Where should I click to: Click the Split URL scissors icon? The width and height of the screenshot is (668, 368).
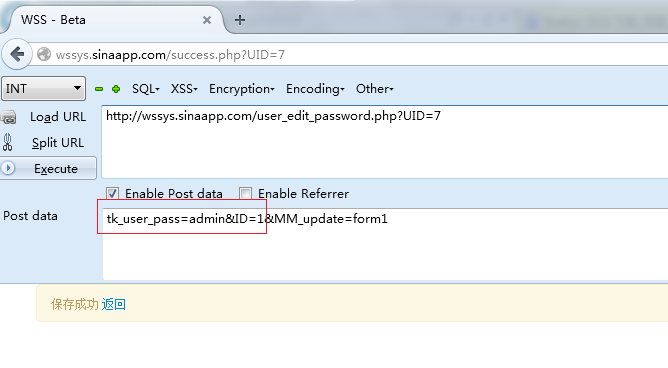pyautogui.click(x=8, y=143)
